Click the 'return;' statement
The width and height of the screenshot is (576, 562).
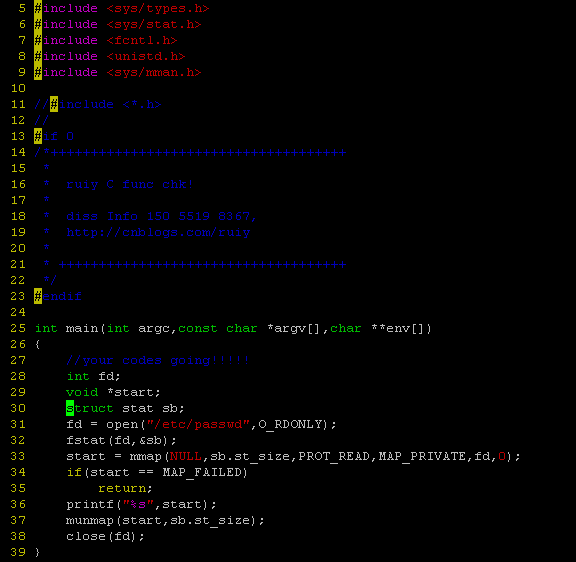pos(125,488)
